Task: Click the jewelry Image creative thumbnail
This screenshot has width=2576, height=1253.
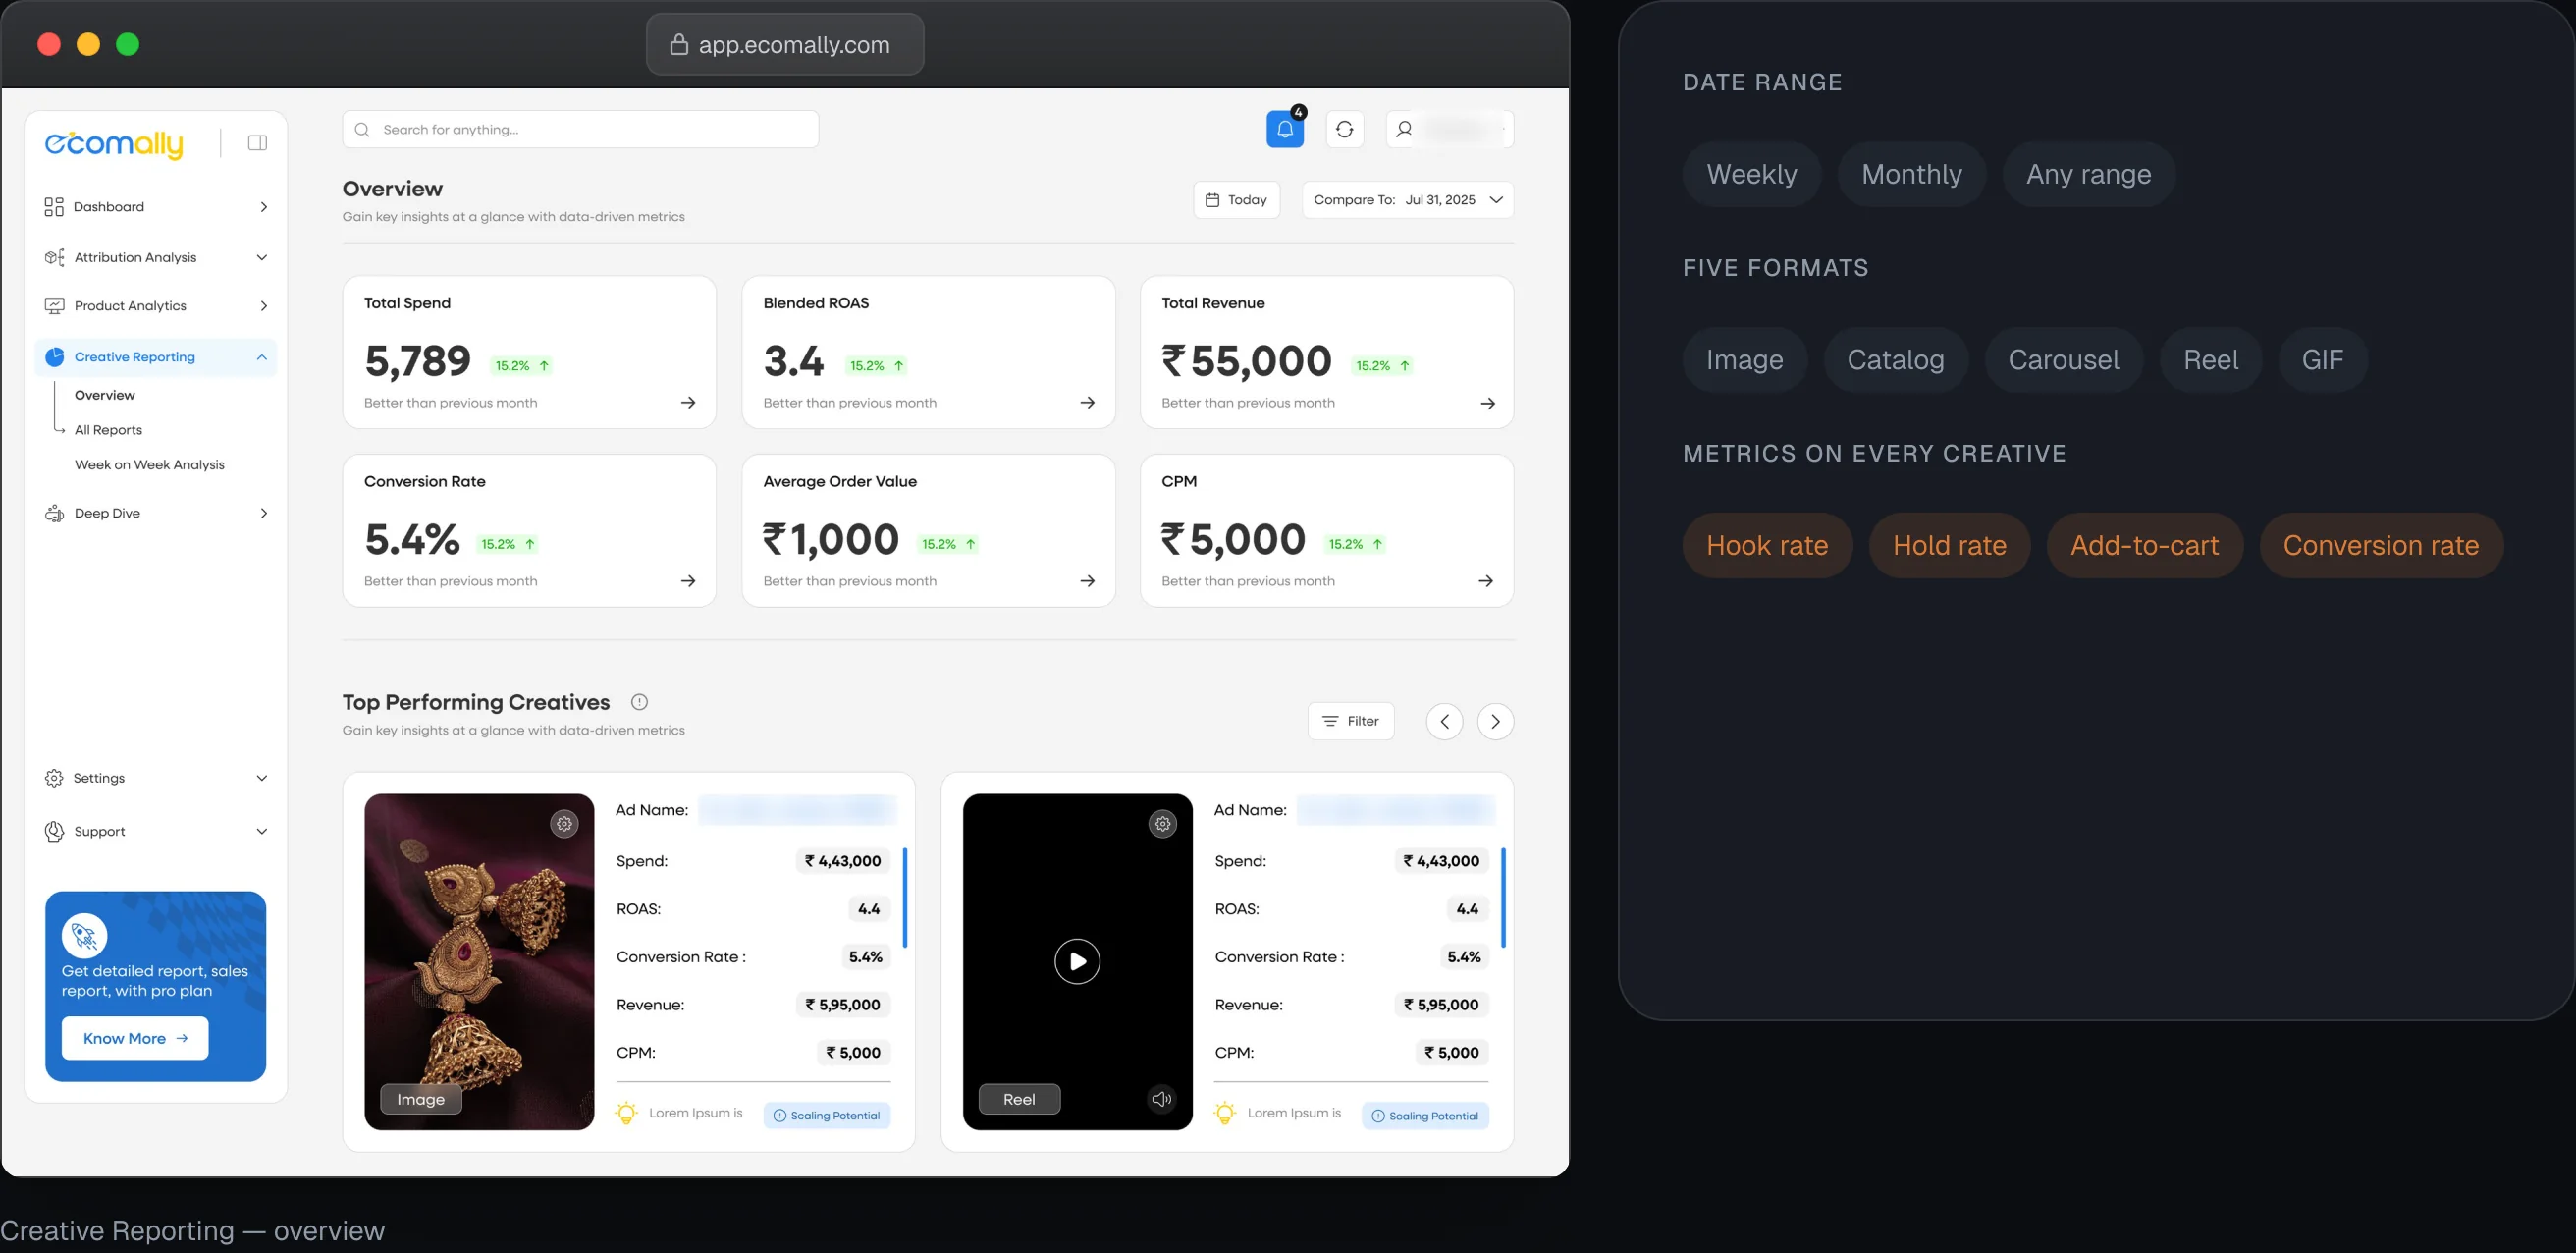Action: 479,962
